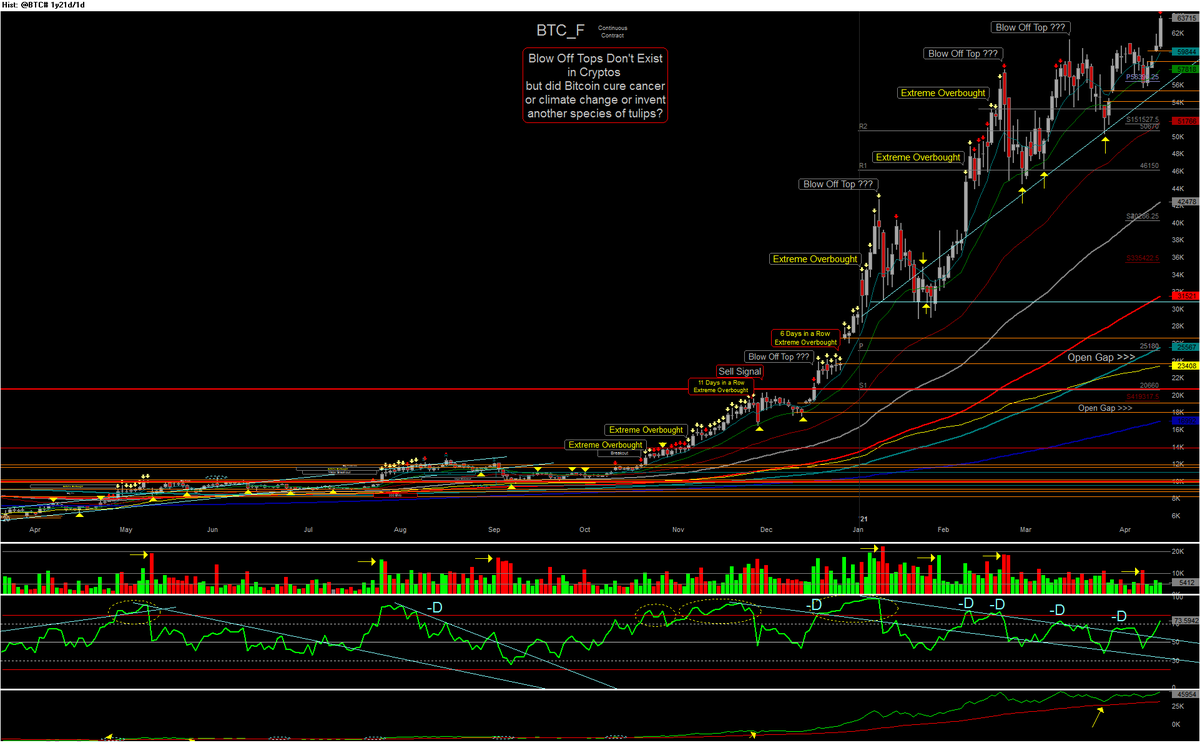Select the R2 pivot level label
This screenshot has width=1200, height=743.
(x=862, y=127)
